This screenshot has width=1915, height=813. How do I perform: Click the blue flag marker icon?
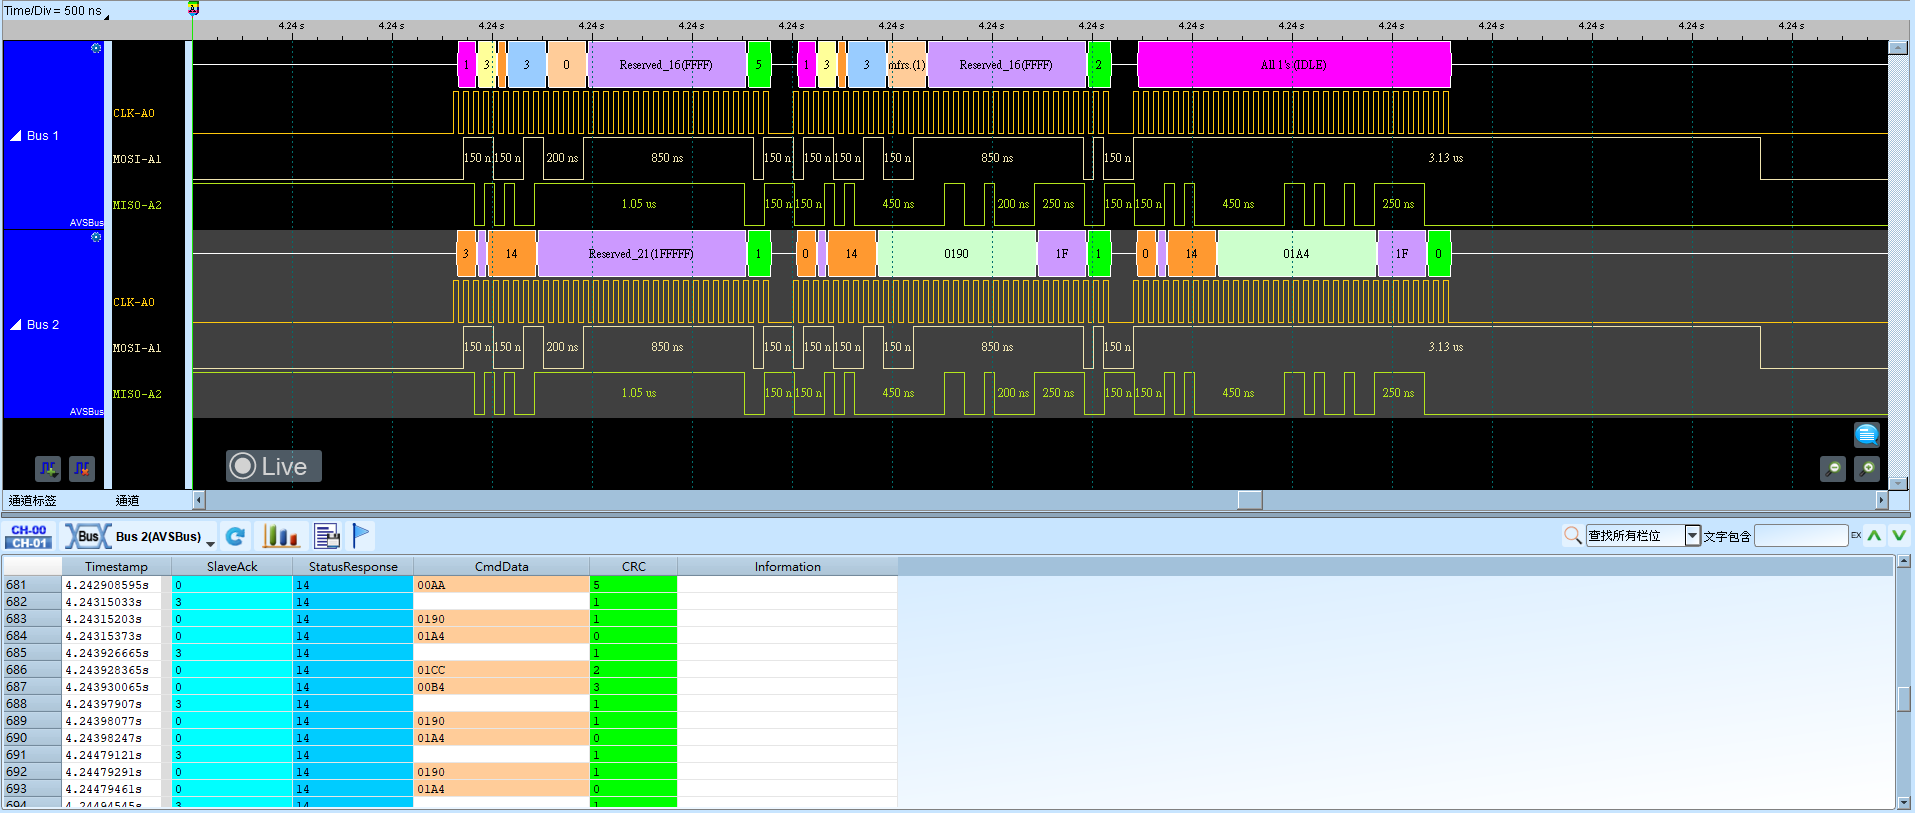[x=361, y=536]
